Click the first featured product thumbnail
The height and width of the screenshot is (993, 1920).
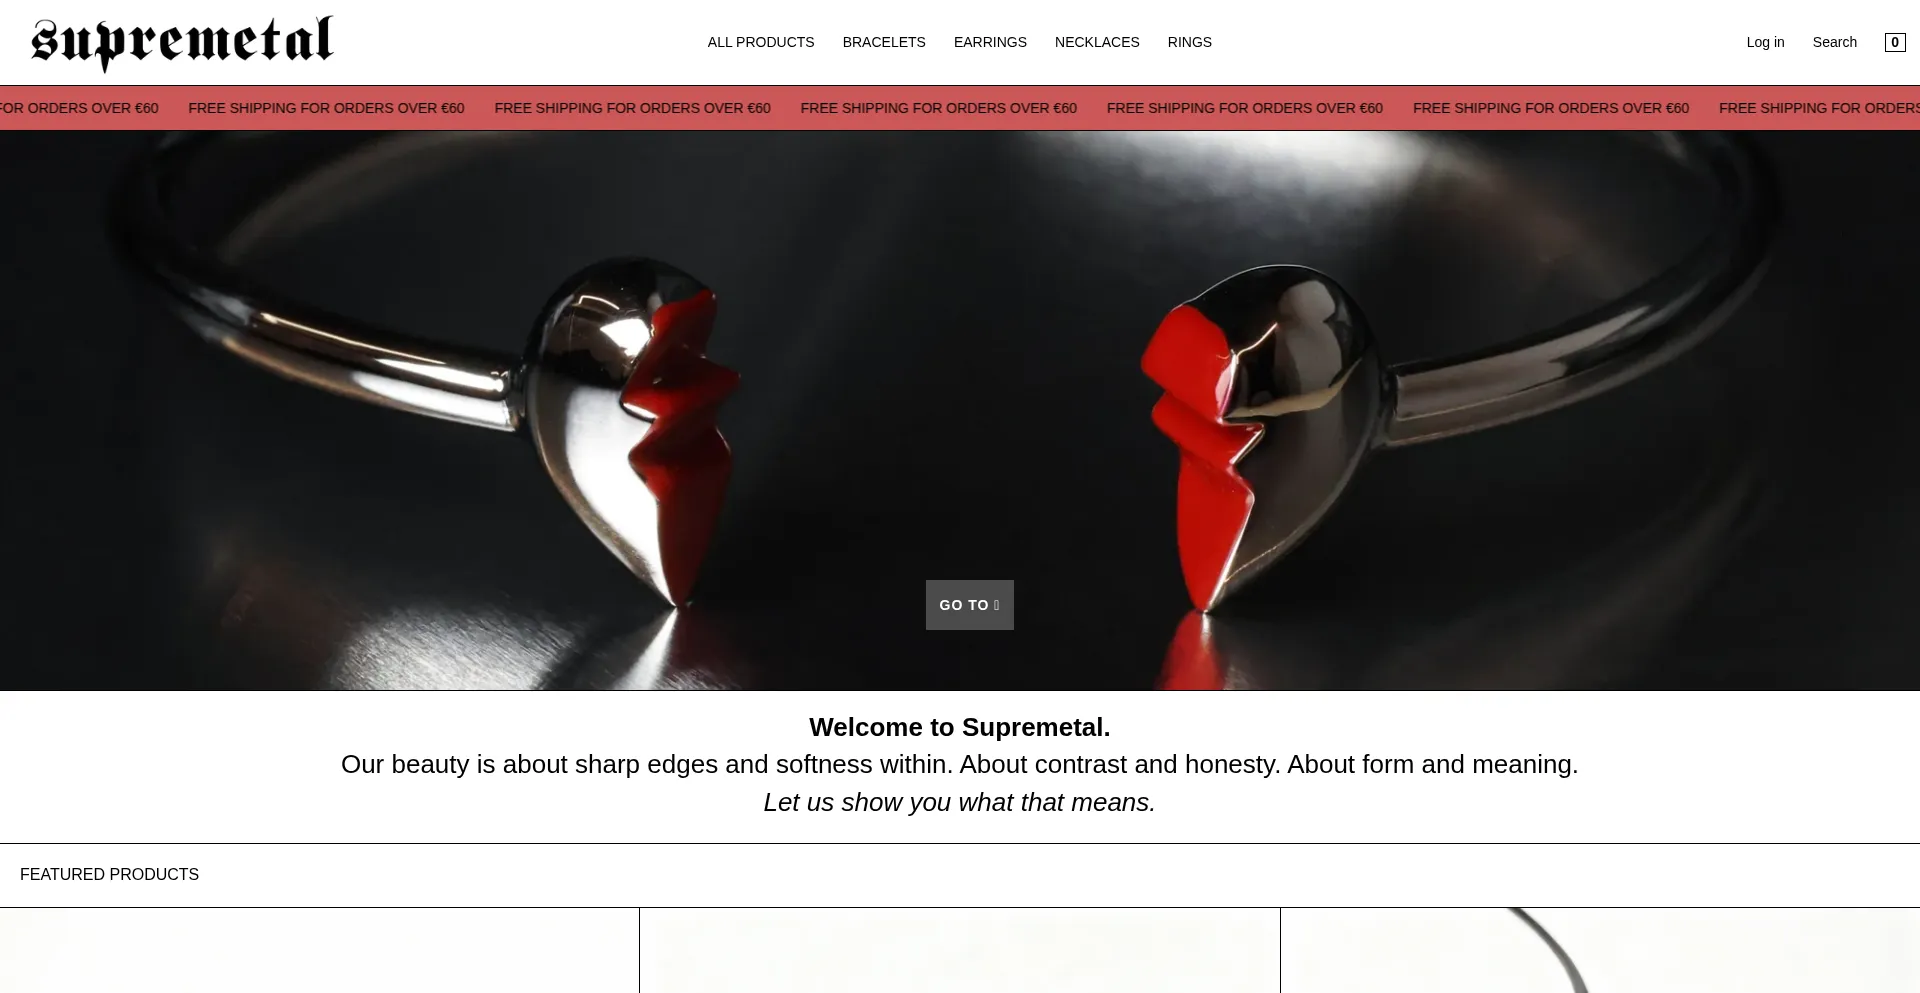pos(319,950)
